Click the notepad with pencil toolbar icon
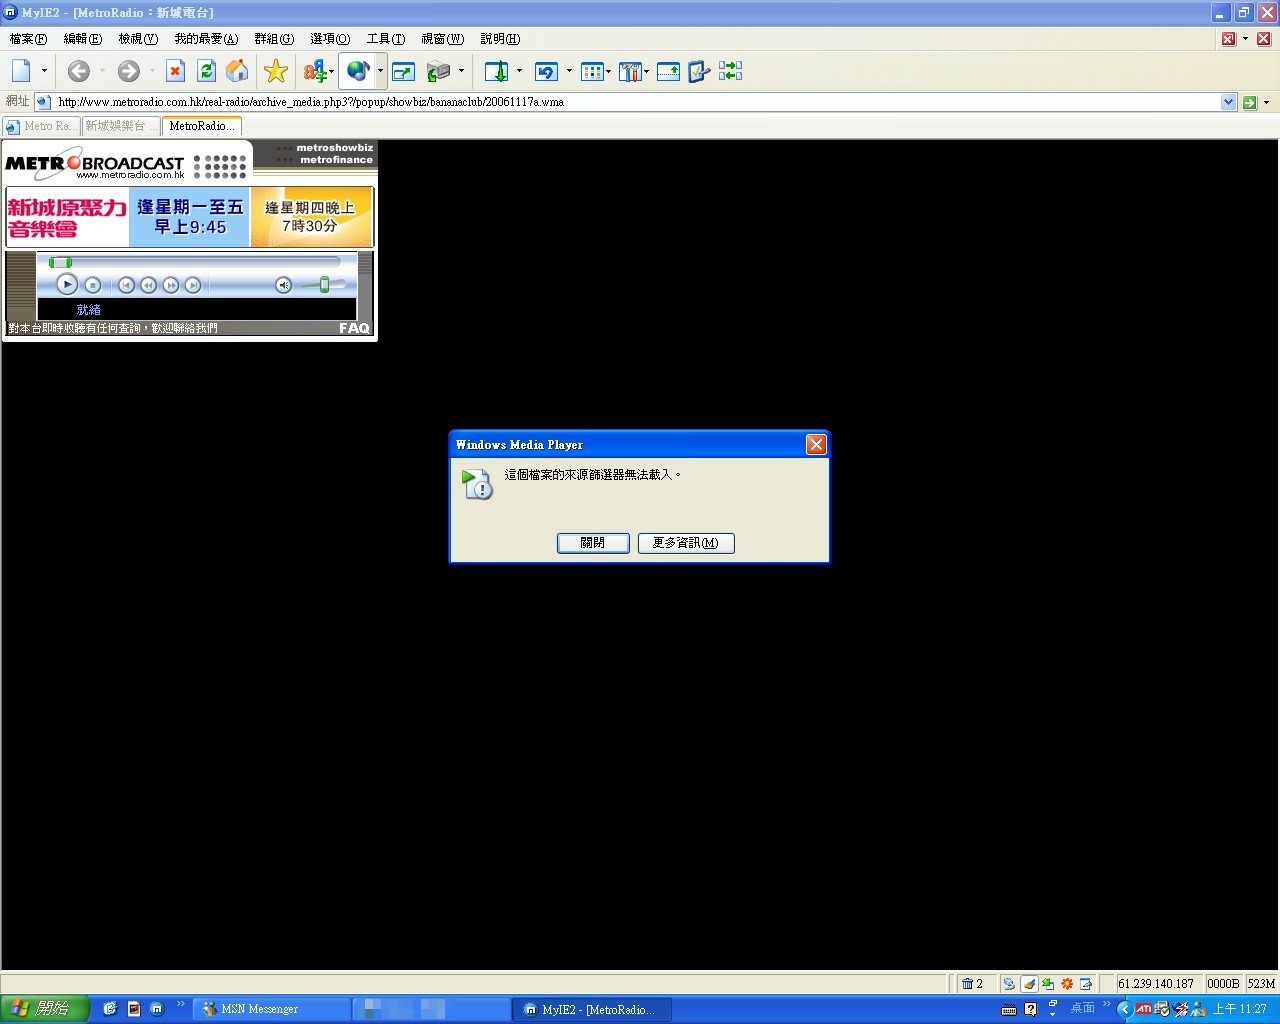 (698, 71)
